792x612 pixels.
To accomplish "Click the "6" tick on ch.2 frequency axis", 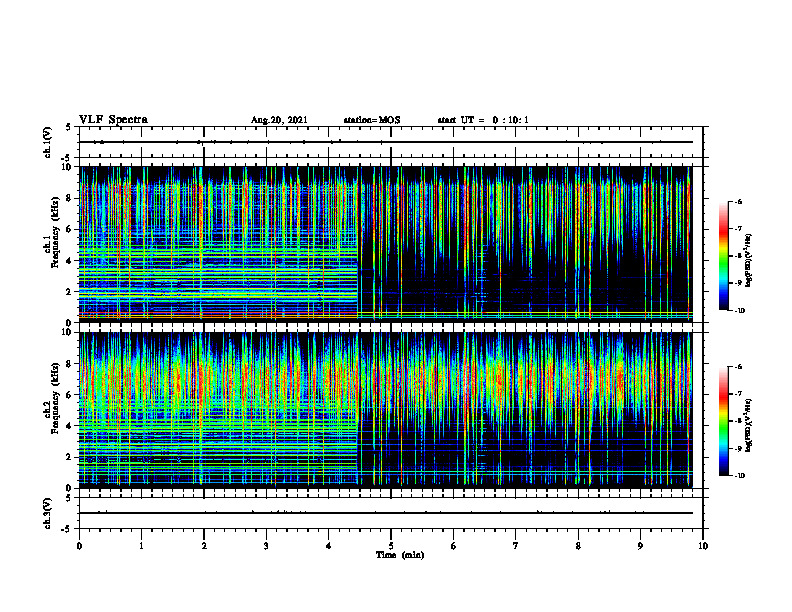I will click(x=69, y=395).
